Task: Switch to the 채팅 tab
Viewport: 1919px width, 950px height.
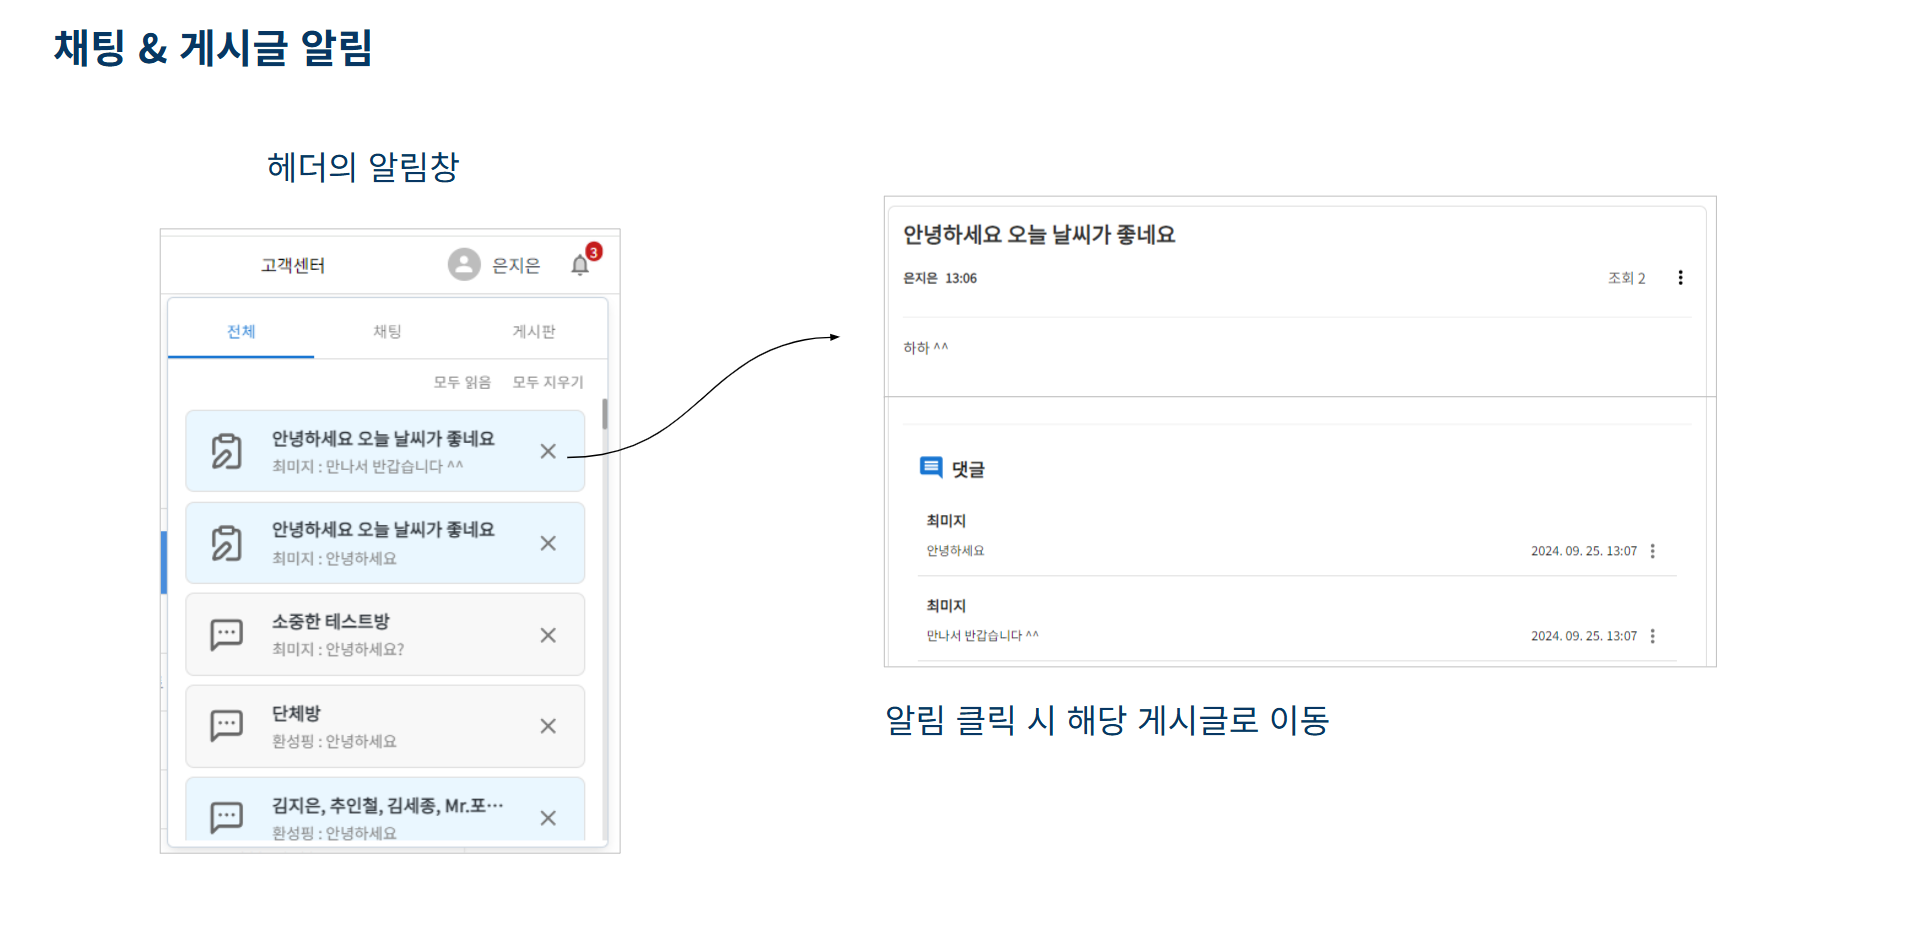Action: [x=387, y=331]
